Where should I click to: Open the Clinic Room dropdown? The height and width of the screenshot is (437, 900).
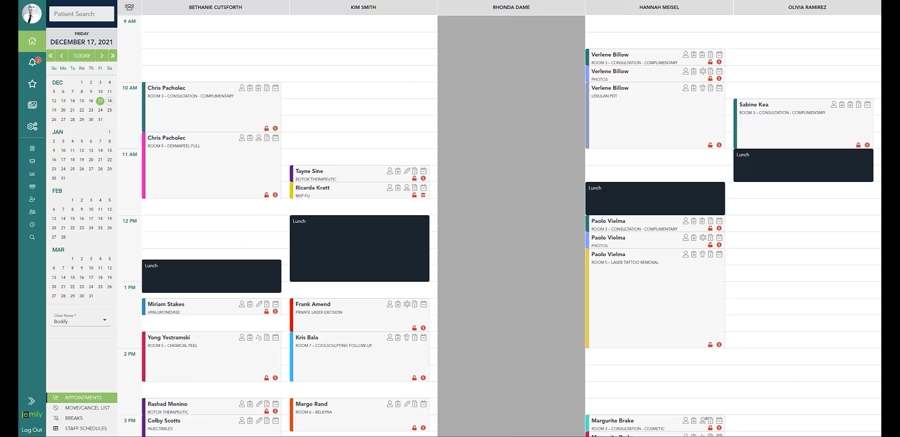[x=81, y=321]
